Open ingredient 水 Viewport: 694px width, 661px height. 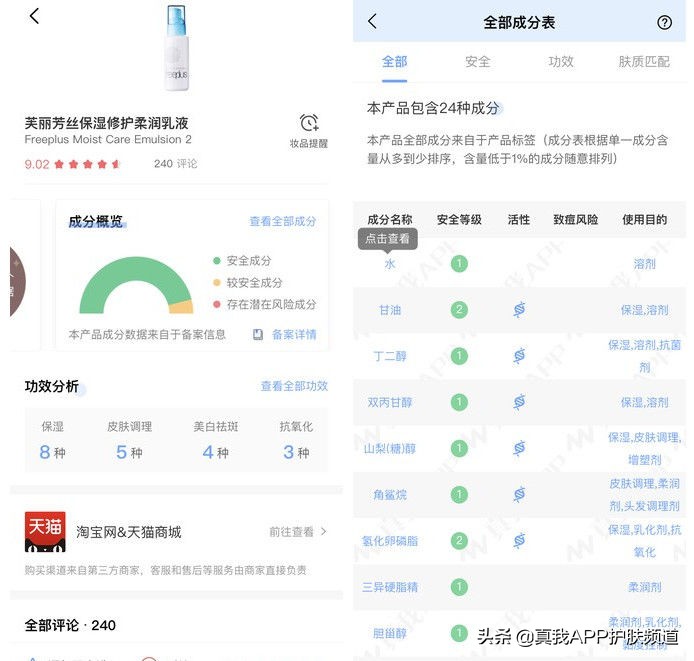click(389, 264)
